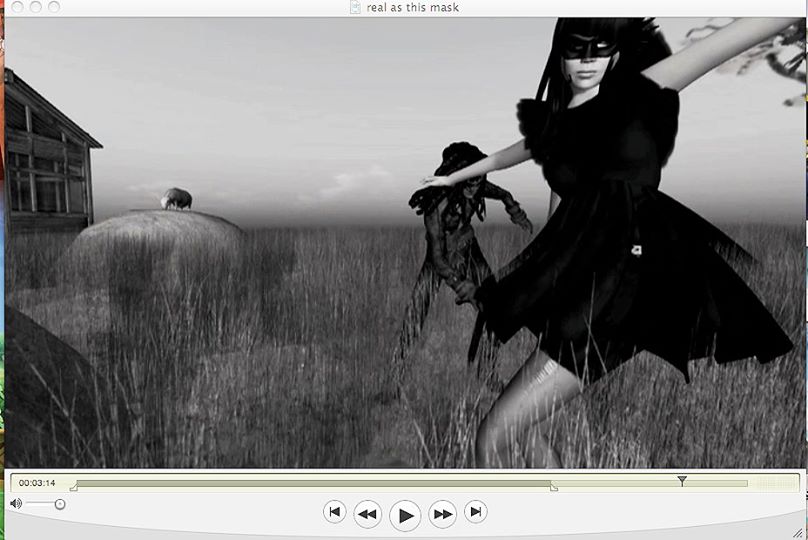Click the volume slider knob
This screenshot has width=808, height=540.
click(x=60, y=504)
